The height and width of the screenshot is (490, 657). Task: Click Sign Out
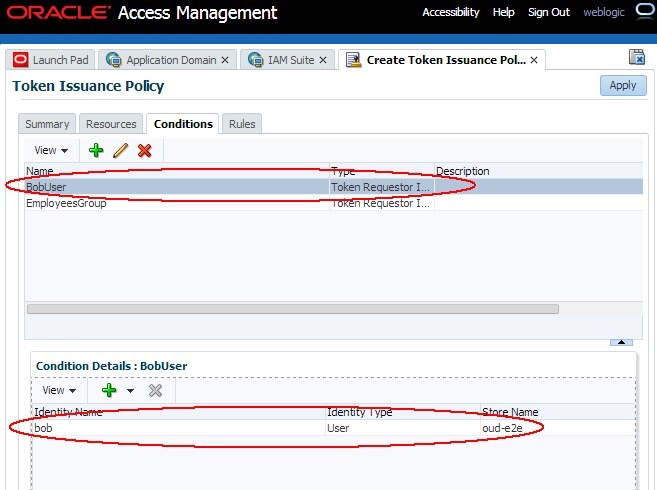(548, 12)
